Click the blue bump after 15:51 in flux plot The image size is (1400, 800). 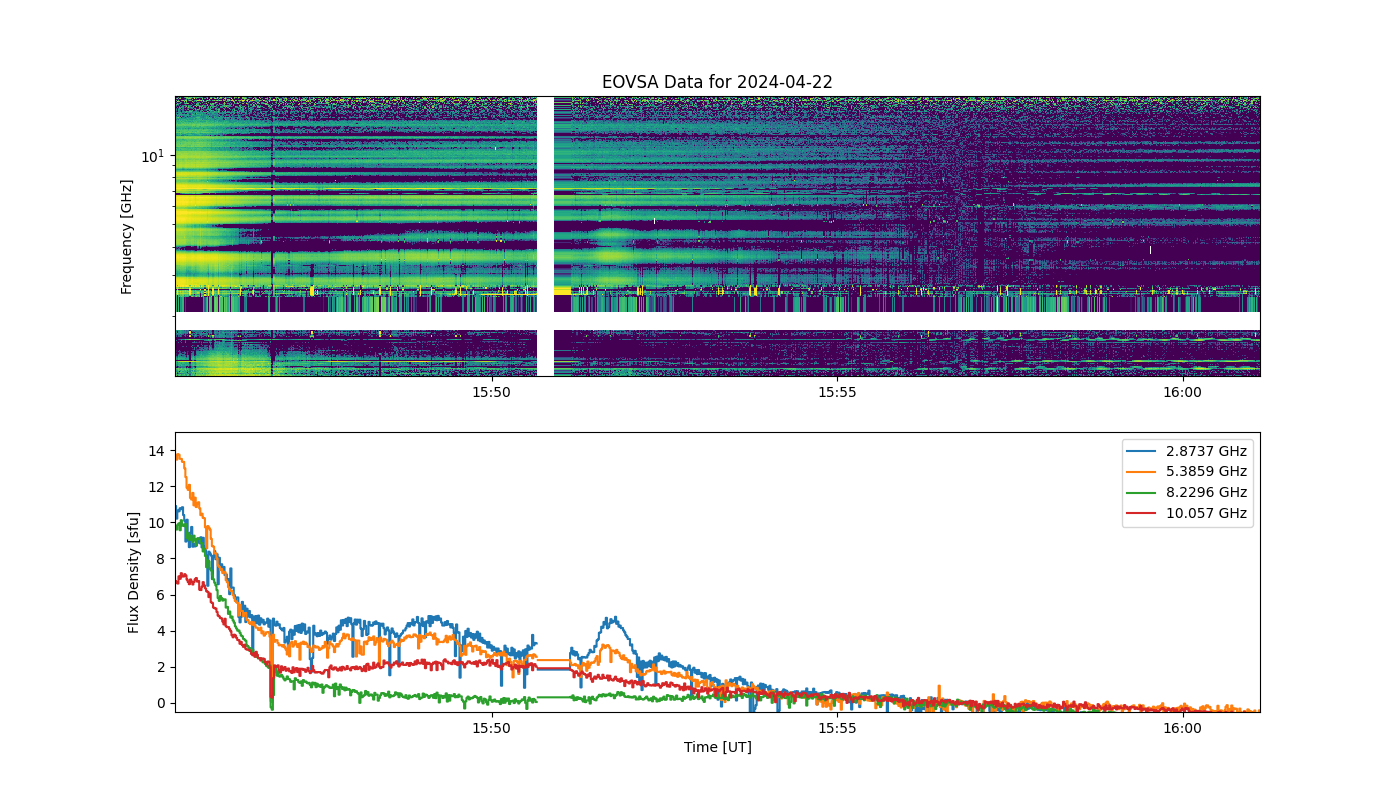[x=612, y=621]
